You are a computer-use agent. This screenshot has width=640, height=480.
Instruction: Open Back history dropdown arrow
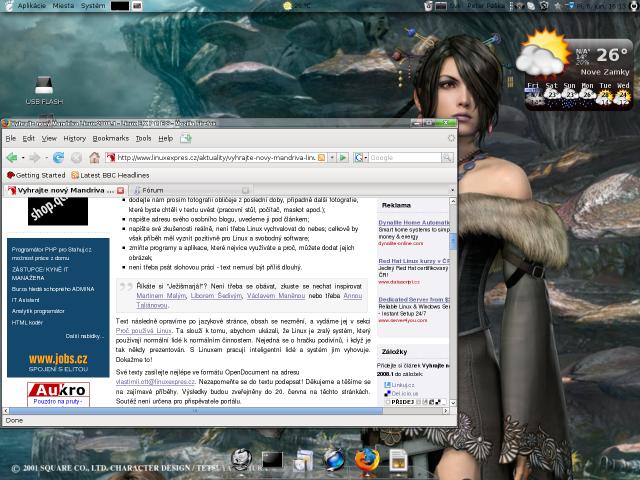point(23,158)
